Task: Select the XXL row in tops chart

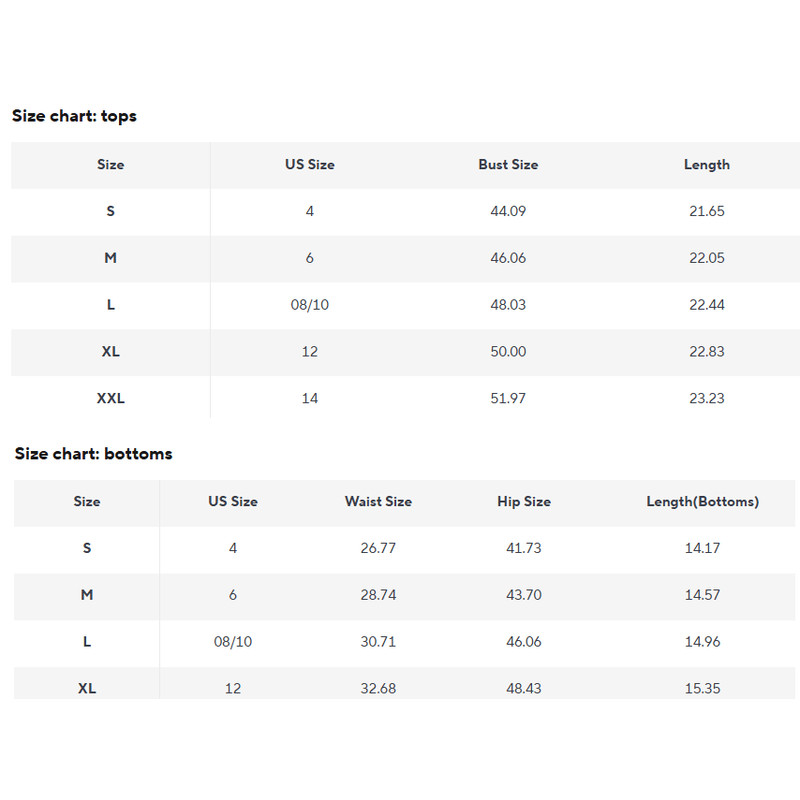Action: click(110, 399)
